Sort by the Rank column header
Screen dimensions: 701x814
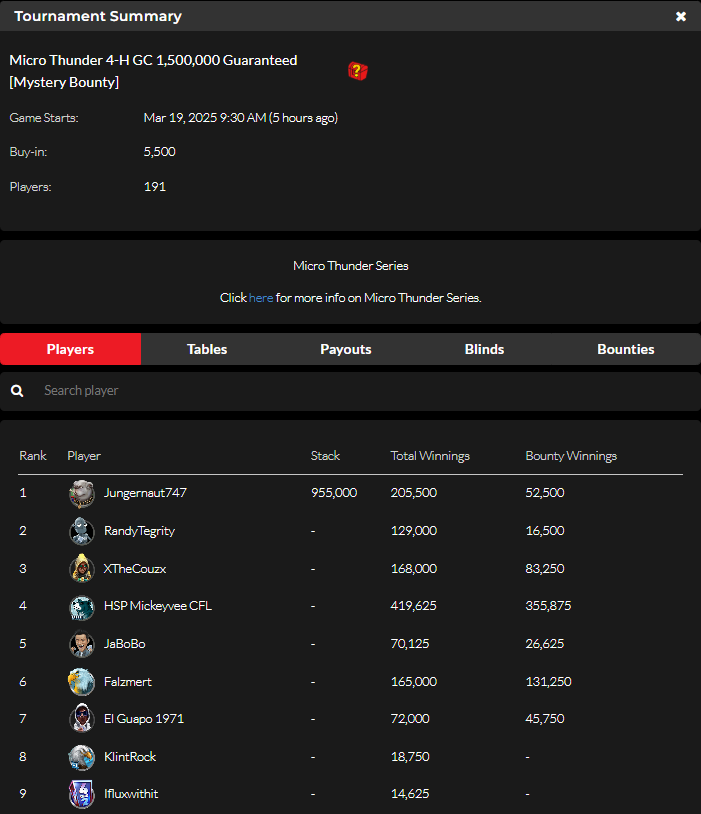pyautogui.click(x=33, y=456)
